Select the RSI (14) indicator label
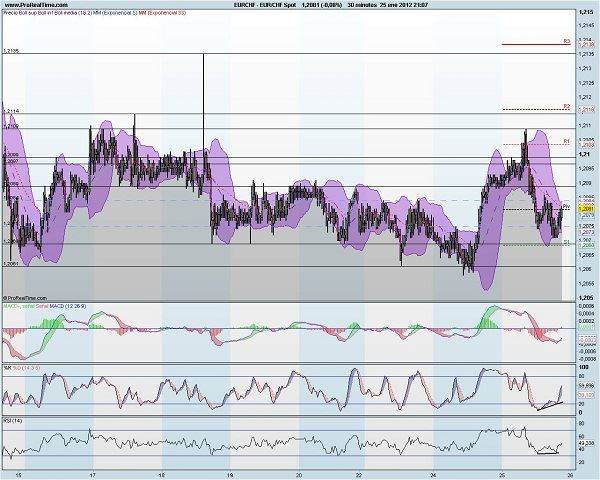This screenshot has height=480, width=600. (13, 421)
